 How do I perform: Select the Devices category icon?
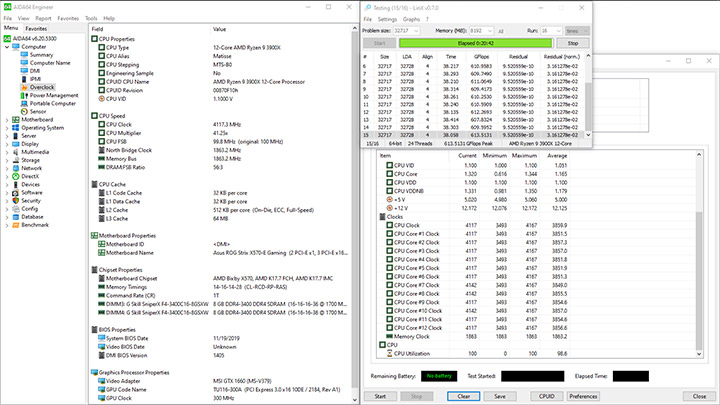tap(16, 185)
